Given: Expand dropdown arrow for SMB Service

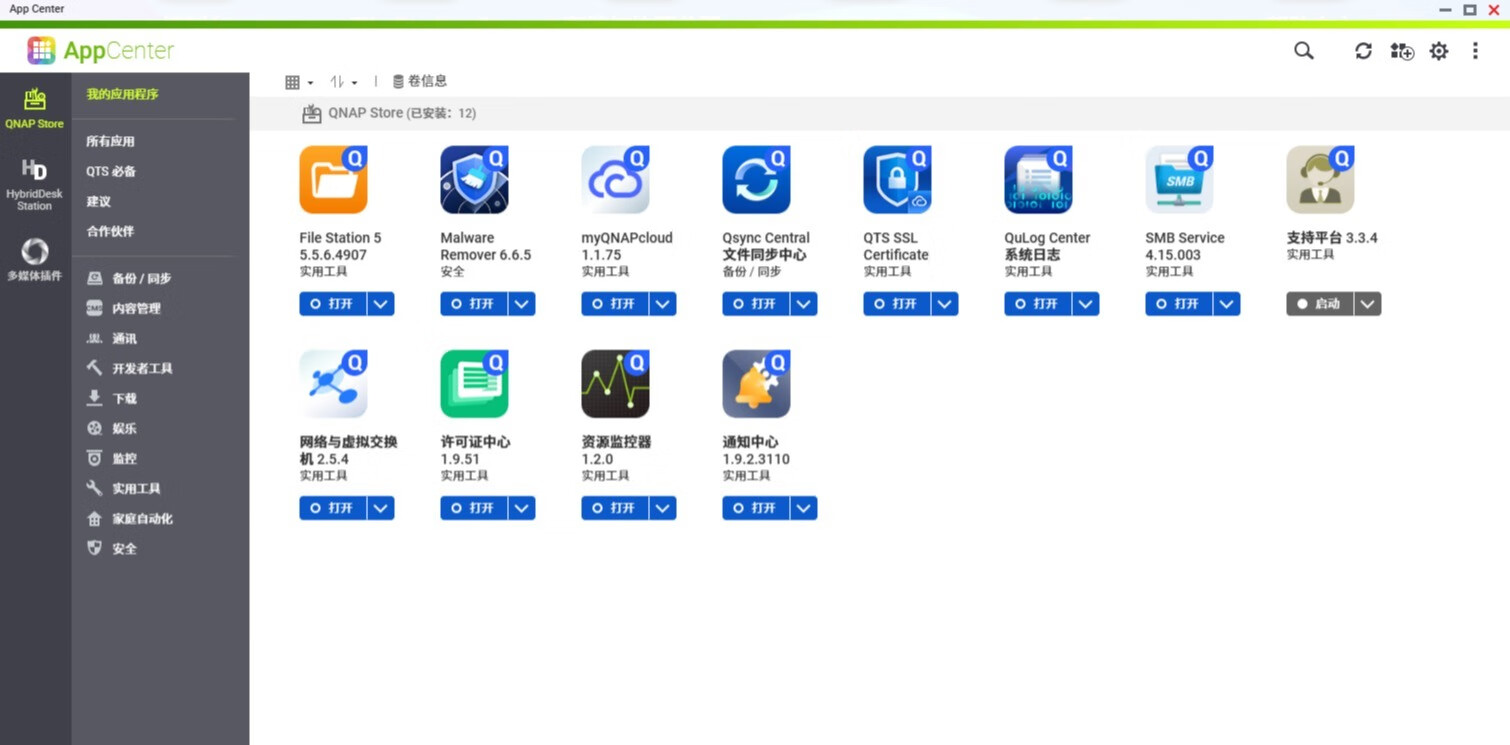Looking at the screenshot, I should tap(1226, 304).
